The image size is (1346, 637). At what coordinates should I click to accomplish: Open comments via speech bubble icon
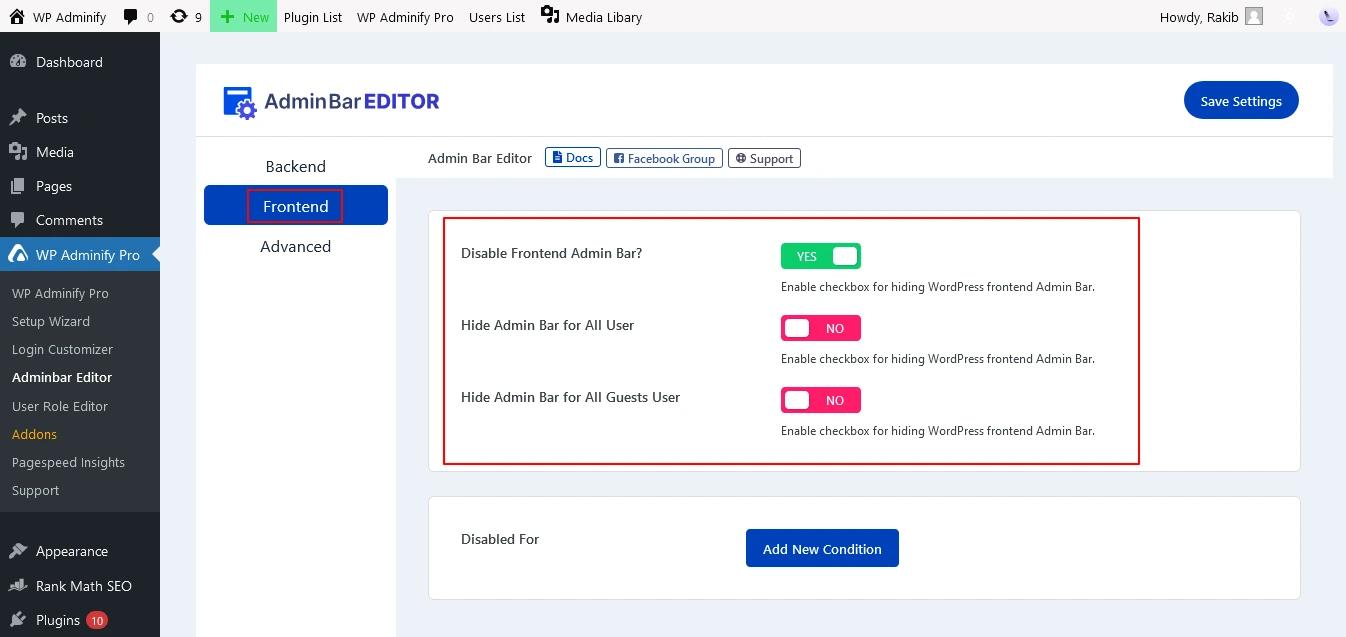(130, 16)
